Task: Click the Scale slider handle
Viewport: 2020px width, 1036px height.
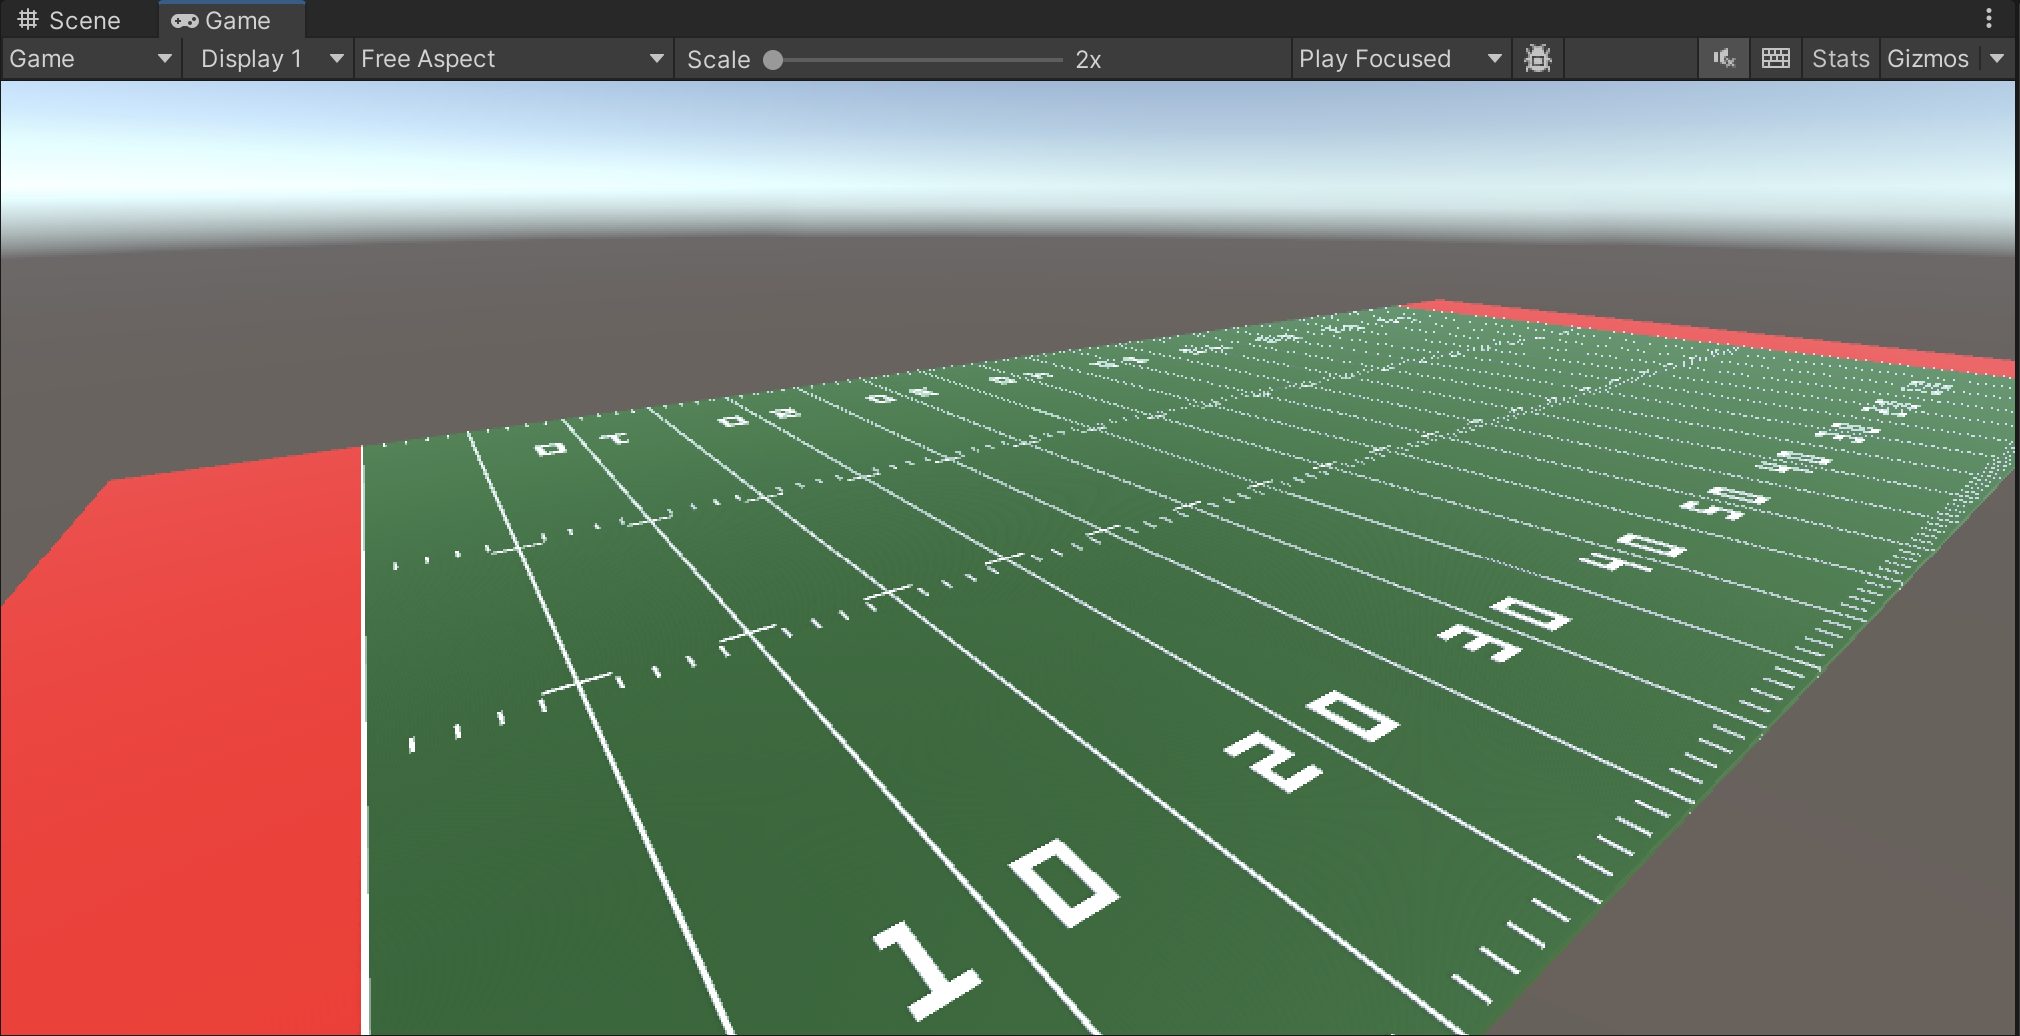Action: 773,60
